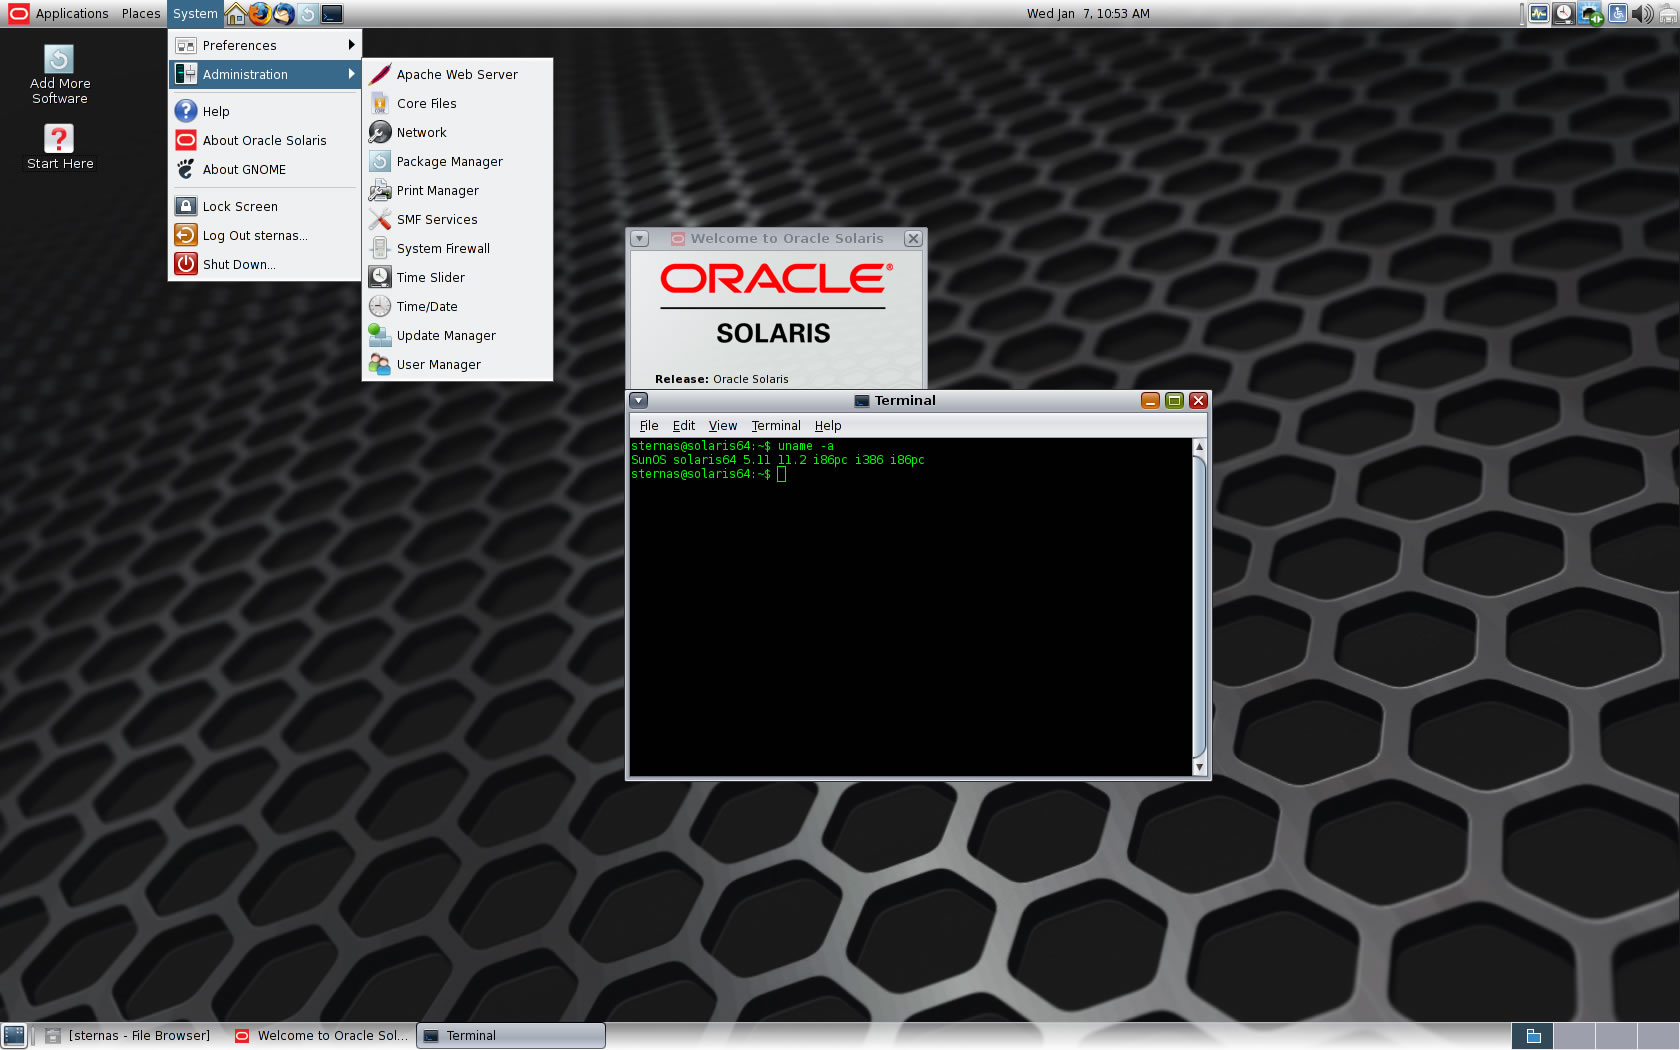Open the Terminal menu in Terminal window
The image size is (1680, 1050).
tap(776, 425)
